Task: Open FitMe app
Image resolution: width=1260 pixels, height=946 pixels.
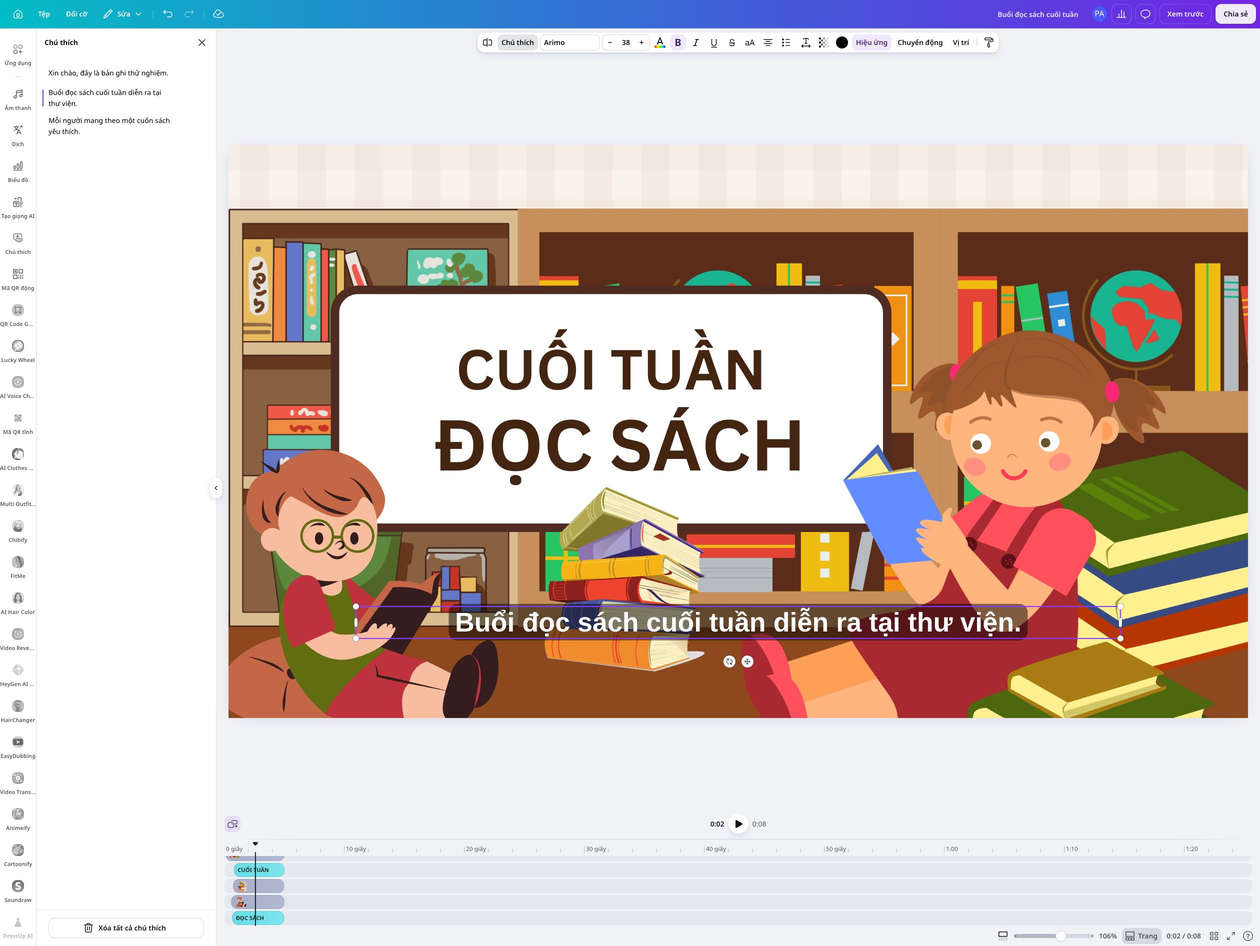Action: point(18,567)
